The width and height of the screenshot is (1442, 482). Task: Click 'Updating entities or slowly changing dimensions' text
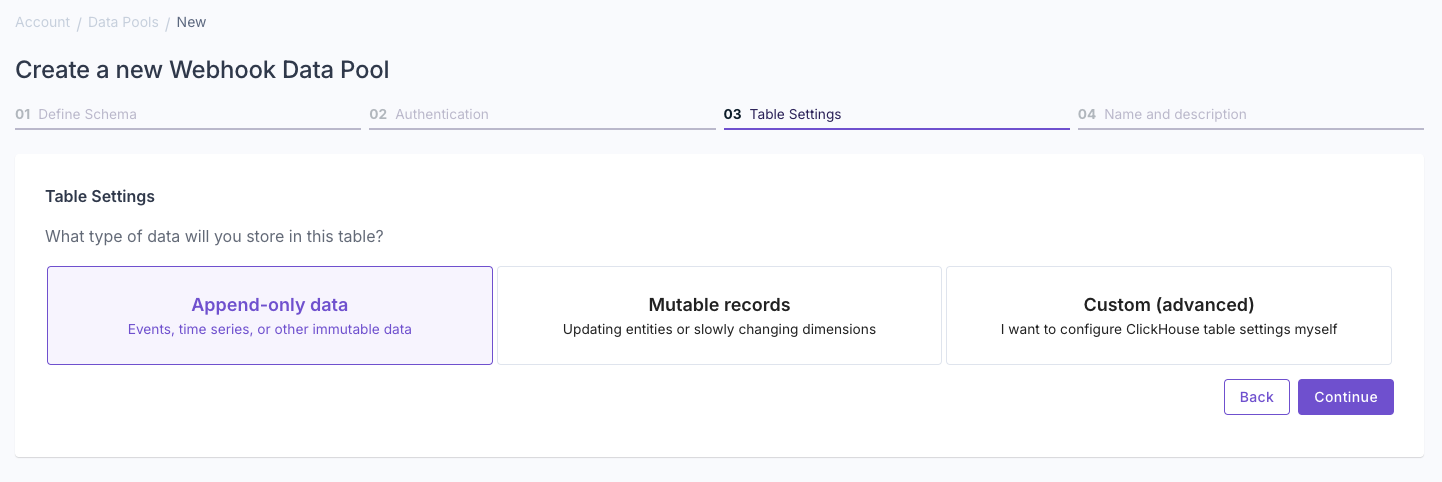pos(719,329)
